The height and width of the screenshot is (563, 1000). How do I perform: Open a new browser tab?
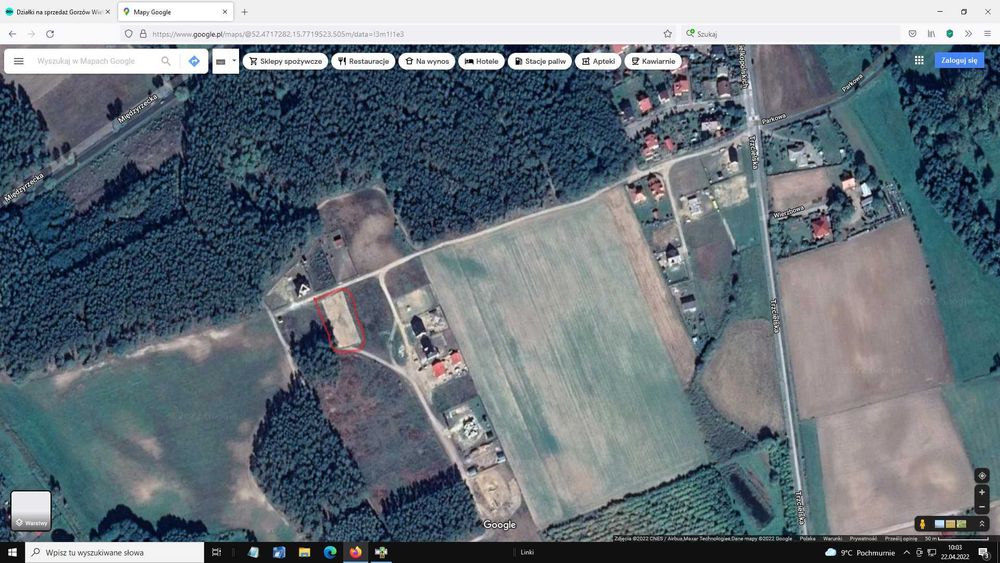[244, 12]
